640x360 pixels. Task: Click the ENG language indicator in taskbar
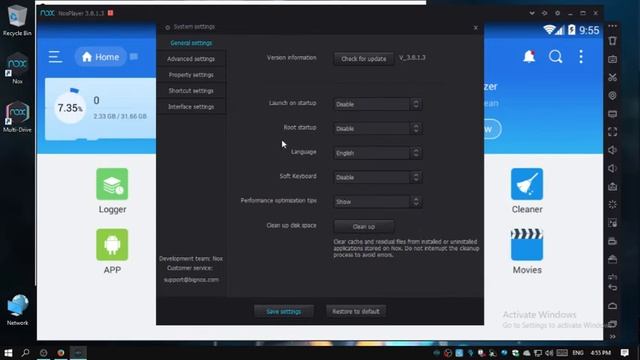(578, 353)
